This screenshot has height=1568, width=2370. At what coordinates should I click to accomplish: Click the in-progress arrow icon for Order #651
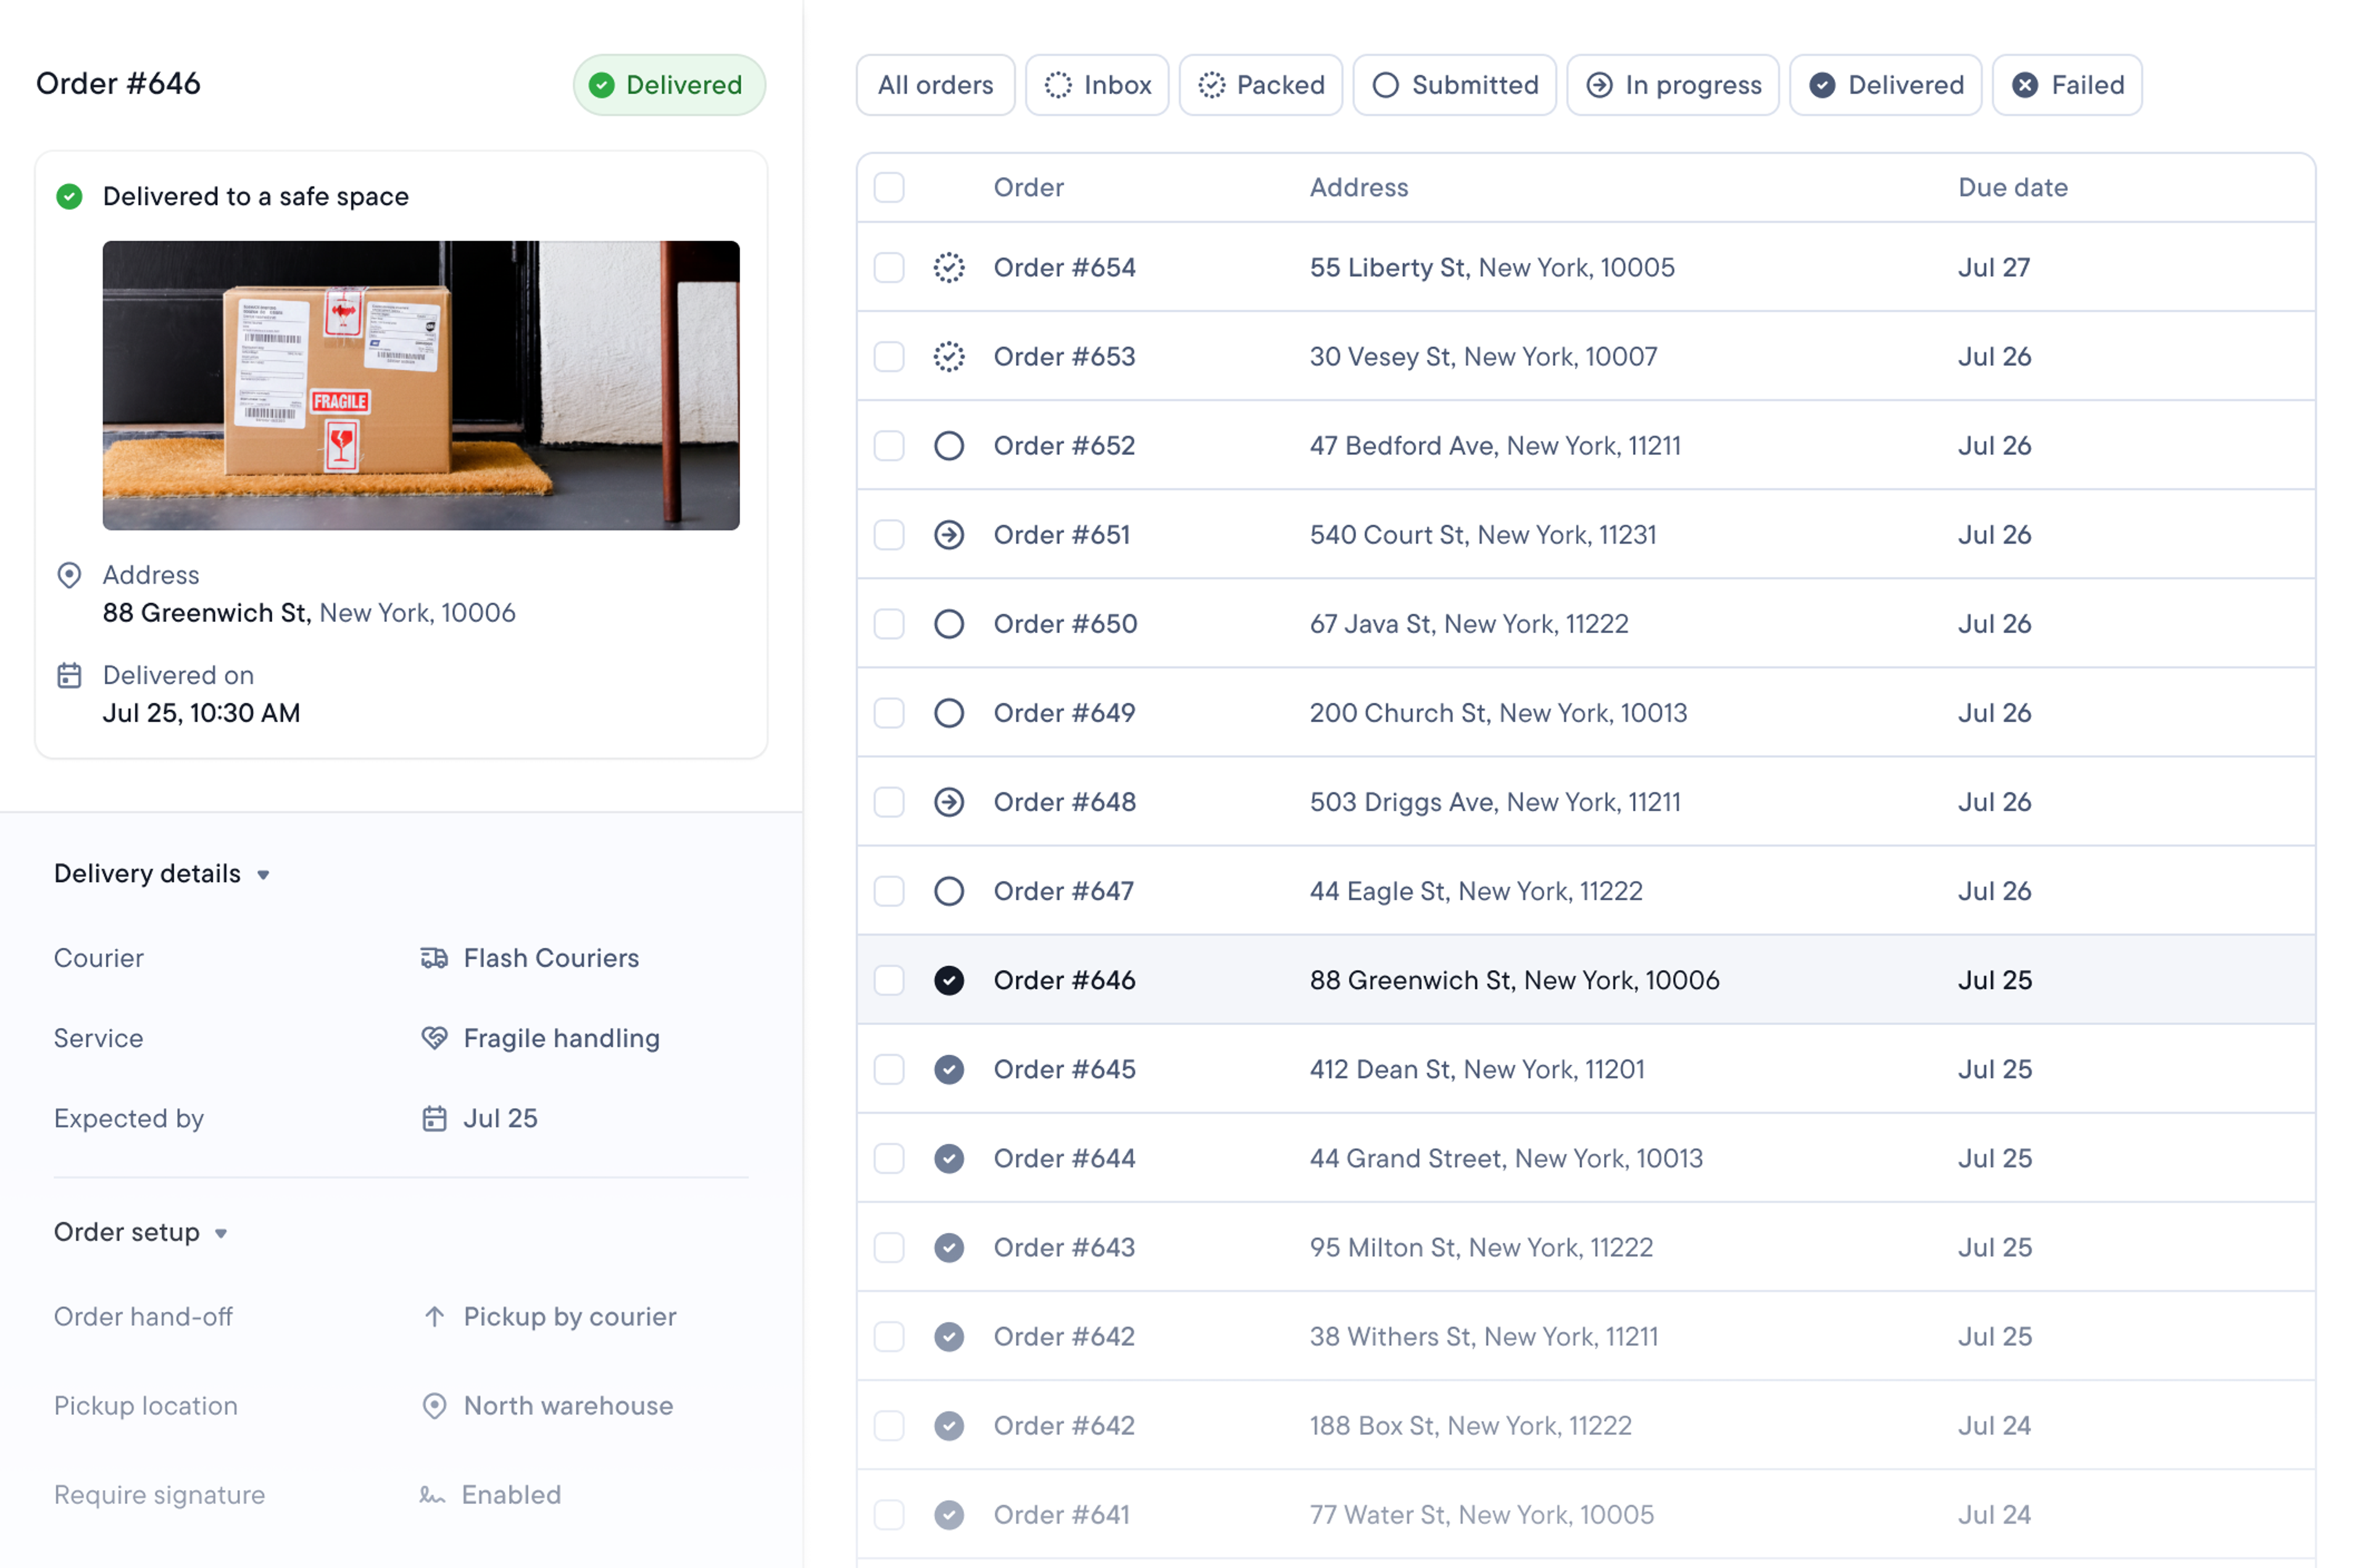(949, 535)
